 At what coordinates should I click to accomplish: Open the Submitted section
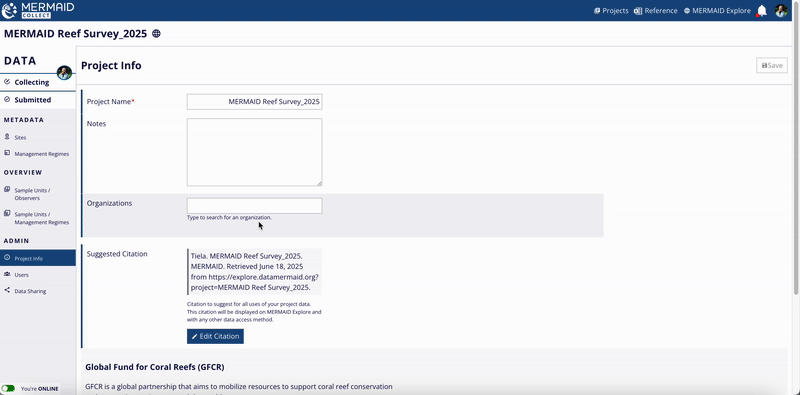click(38, 100)
